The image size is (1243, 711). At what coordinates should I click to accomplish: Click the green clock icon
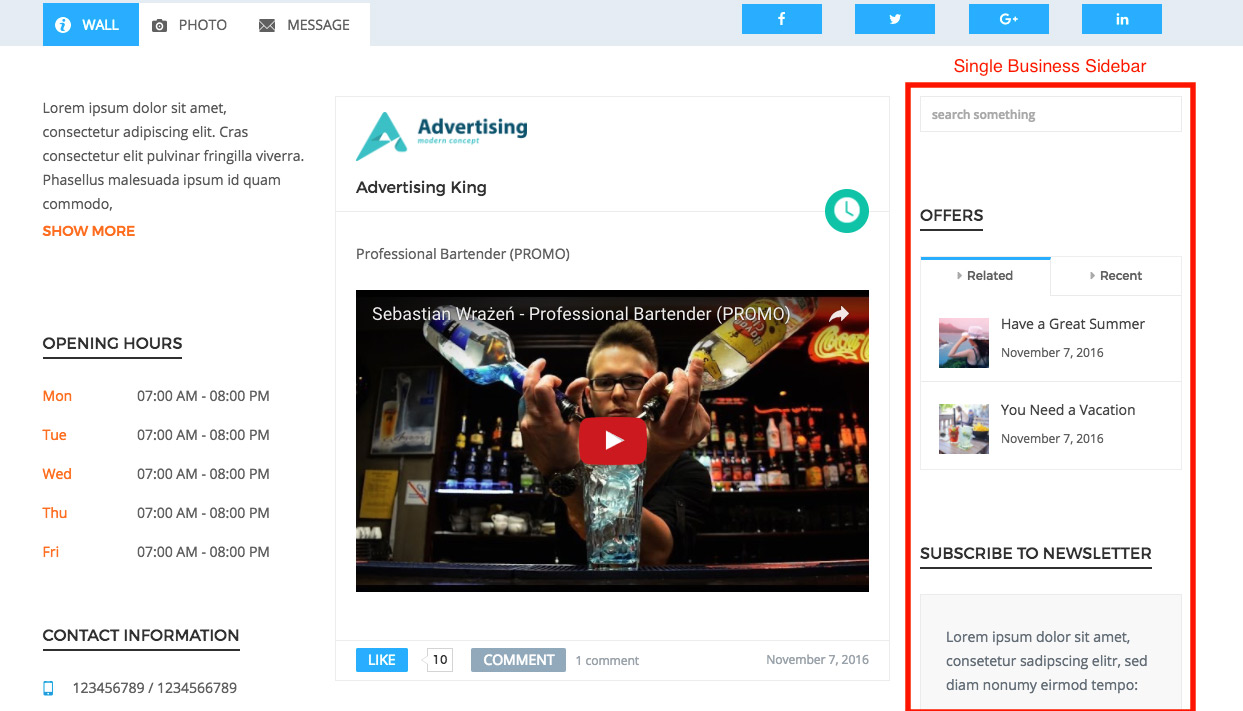(x=846, y=210)
